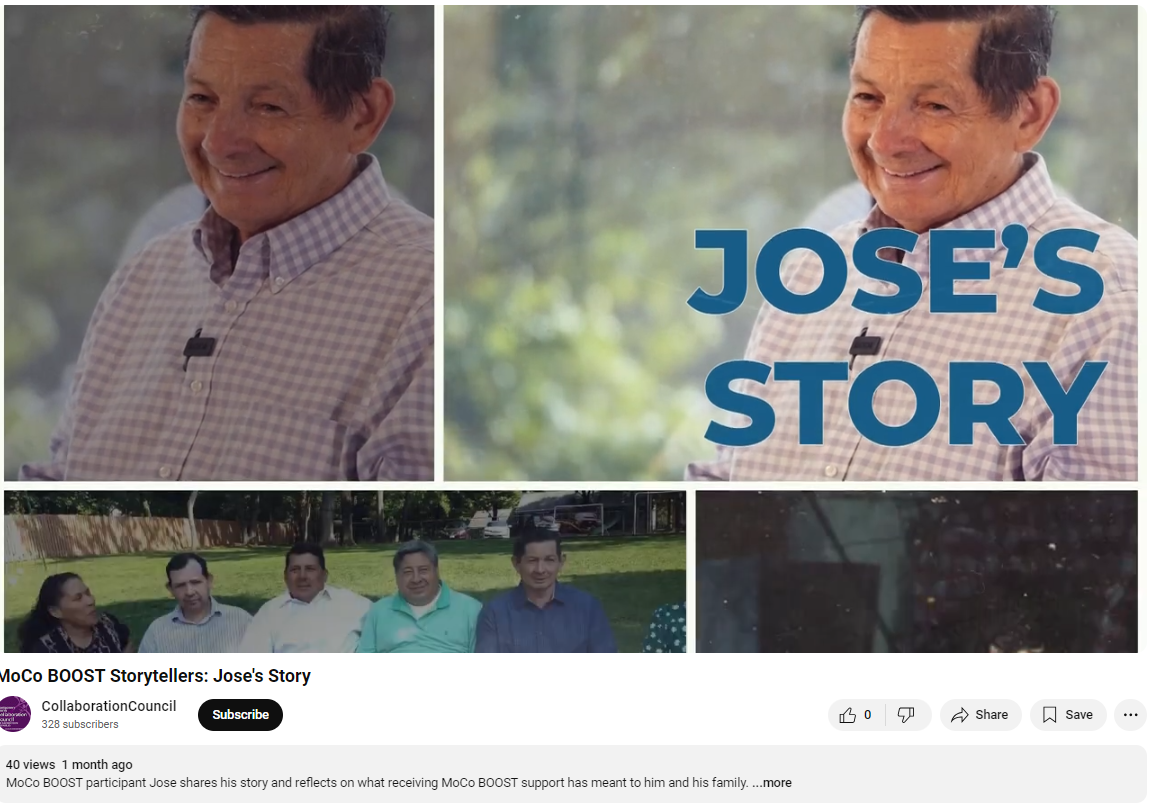Click the 40 views 1 month ago text
The image size is (1159, 810).
[x=69, y=765]
